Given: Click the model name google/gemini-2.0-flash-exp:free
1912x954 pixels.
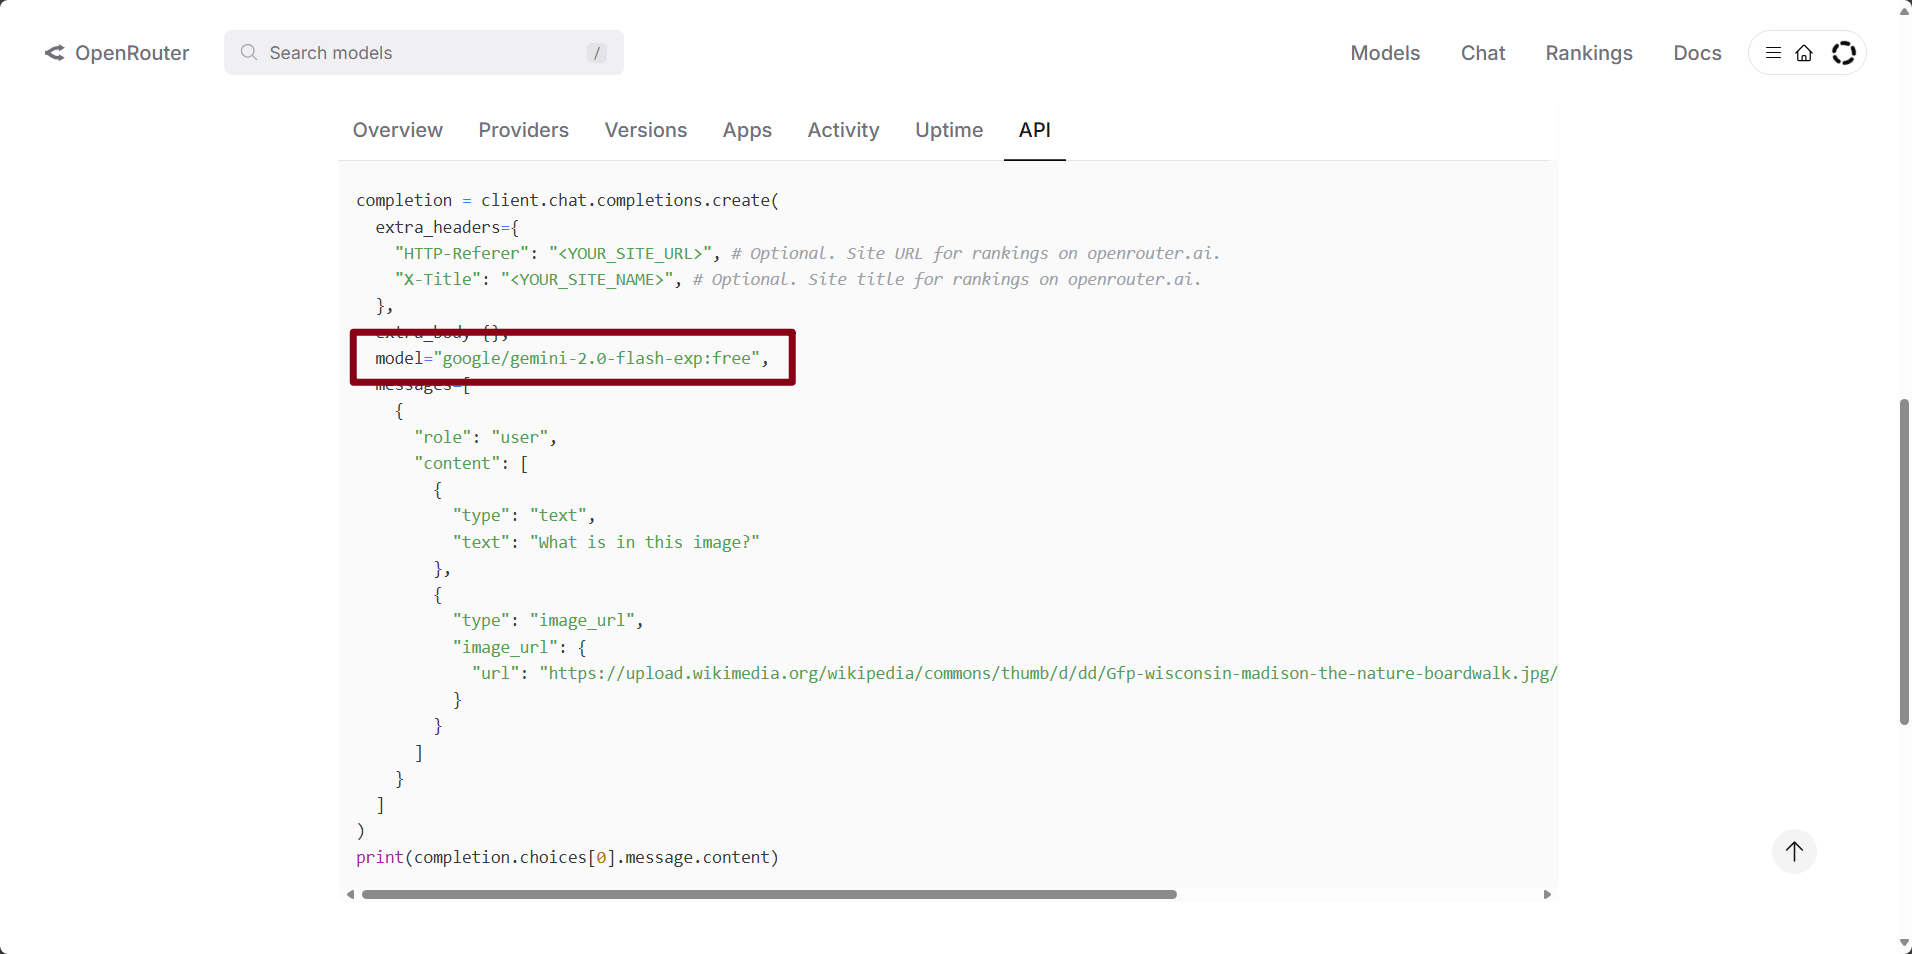Looking at the screenshot, I should [601, 358].
